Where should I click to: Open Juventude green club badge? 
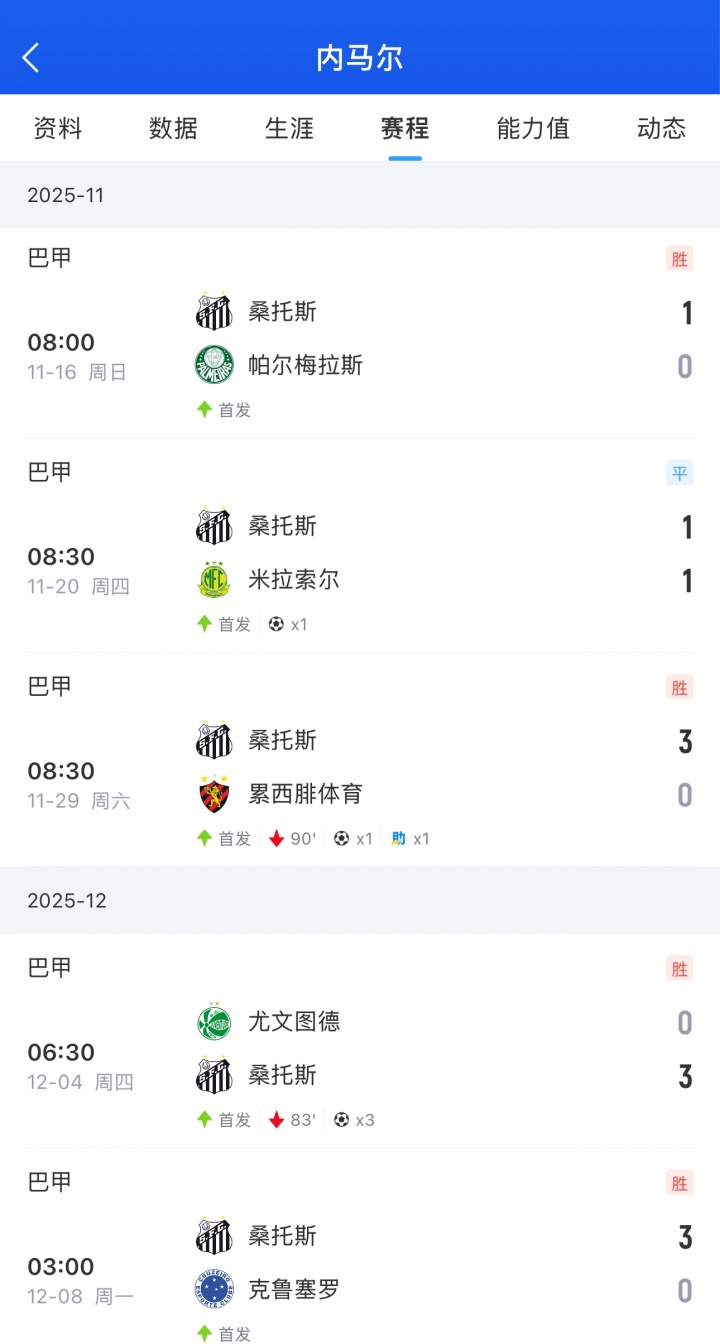coord(214,1021)
